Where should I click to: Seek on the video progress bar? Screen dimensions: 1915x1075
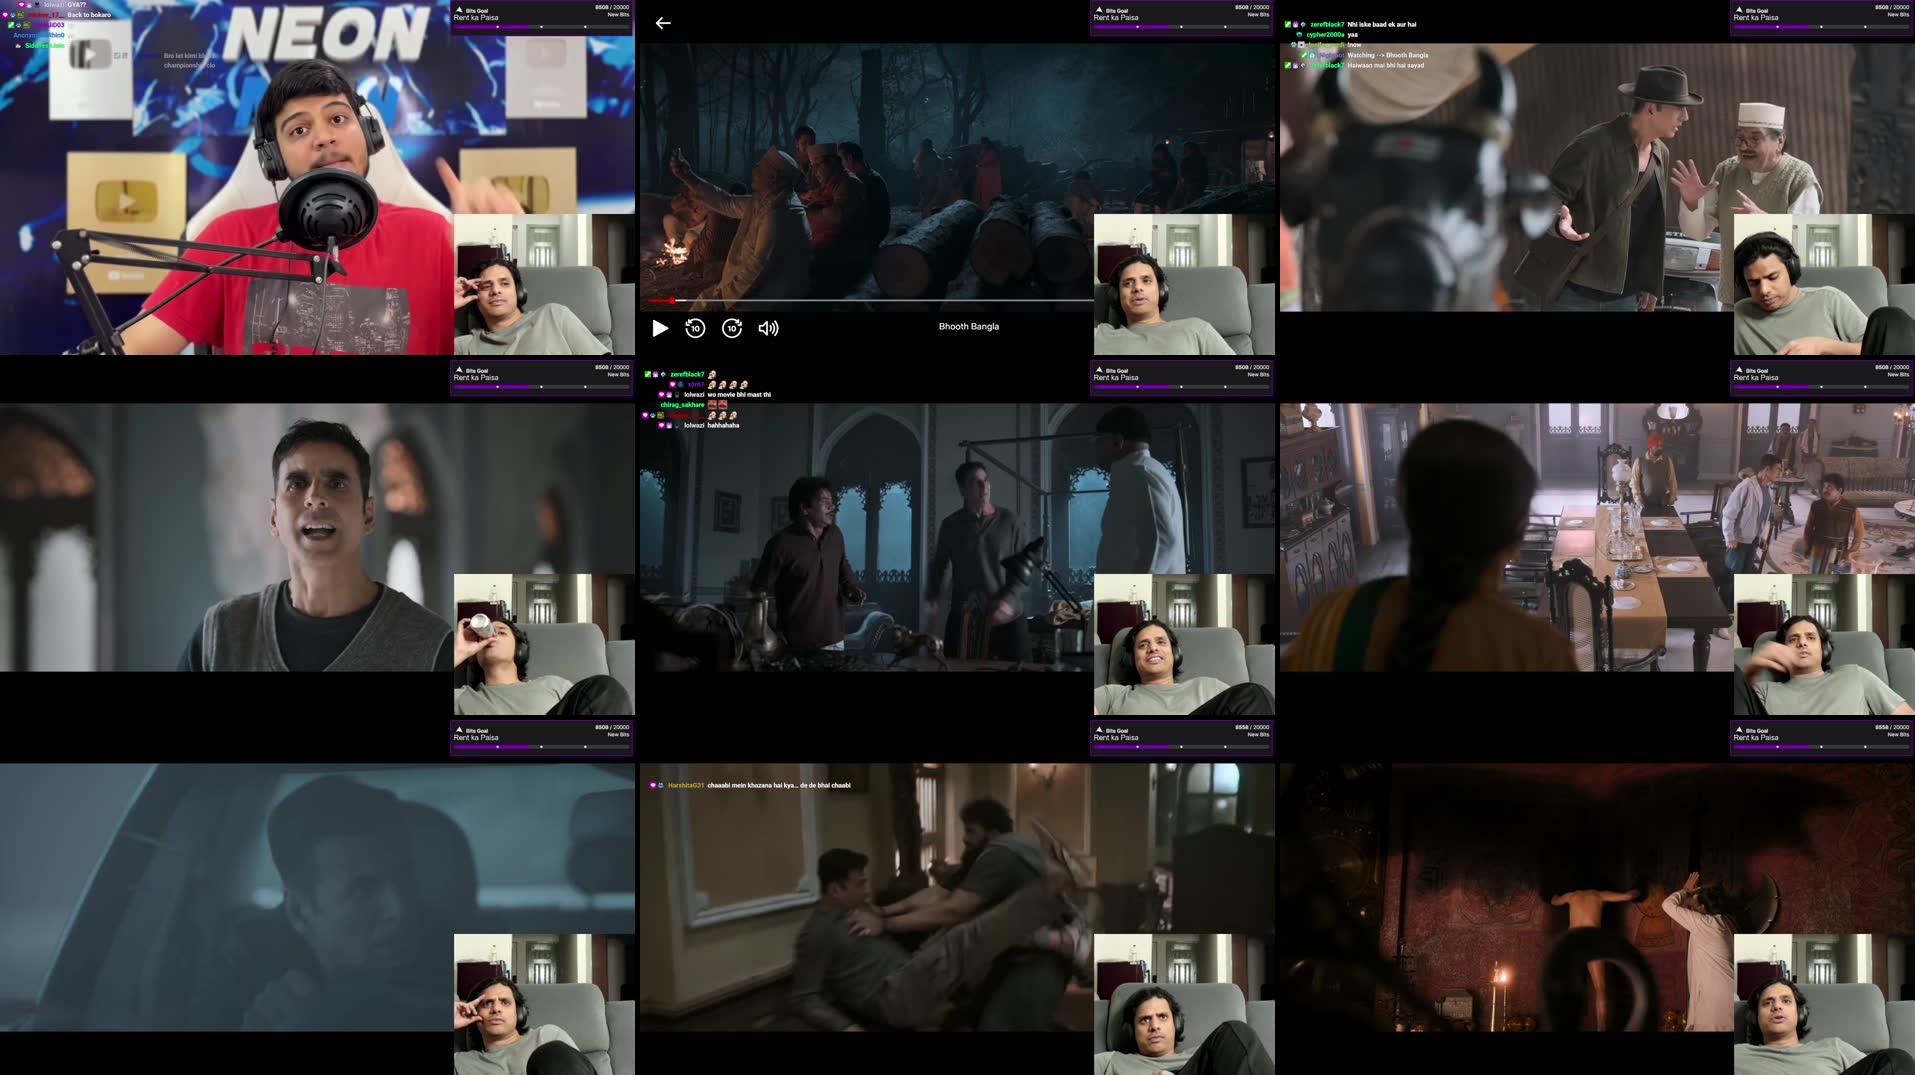870,300
